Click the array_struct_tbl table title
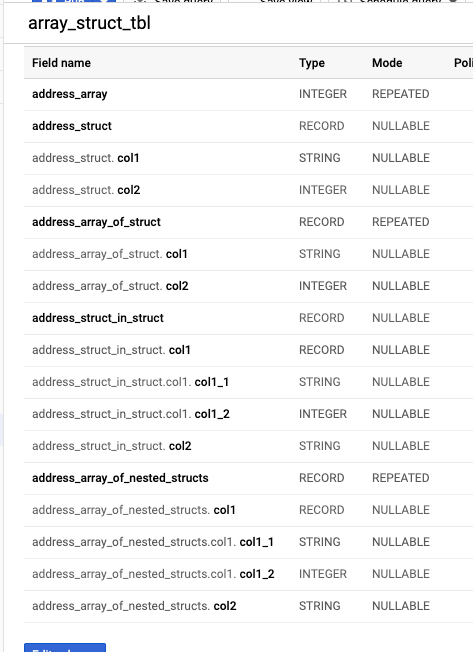 [89, 23]
